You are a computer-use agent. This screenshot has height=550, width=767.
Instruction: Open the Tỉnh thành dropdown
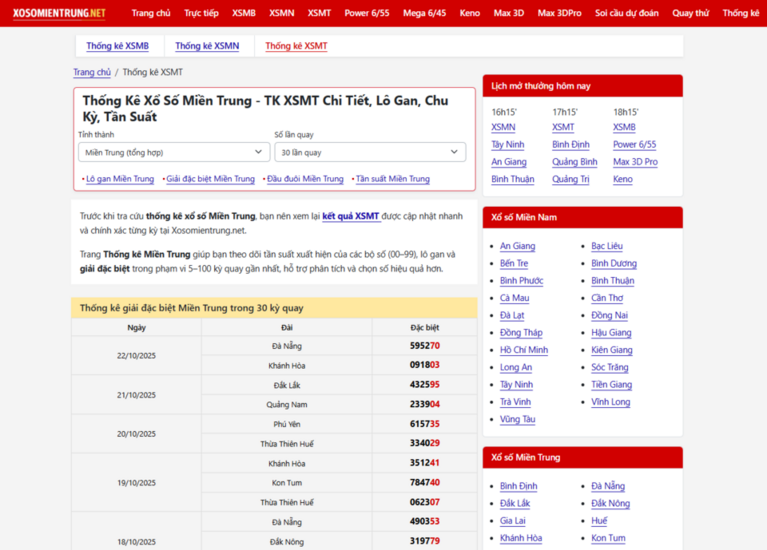click(174, 152)
